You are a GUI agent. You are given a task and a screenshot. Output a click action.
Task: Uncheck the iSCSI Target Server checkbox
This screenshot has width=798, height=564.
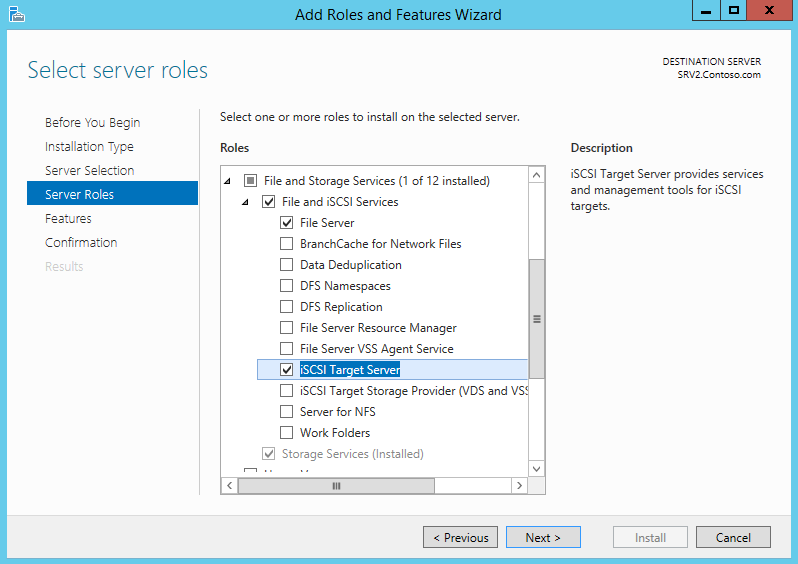287,370
